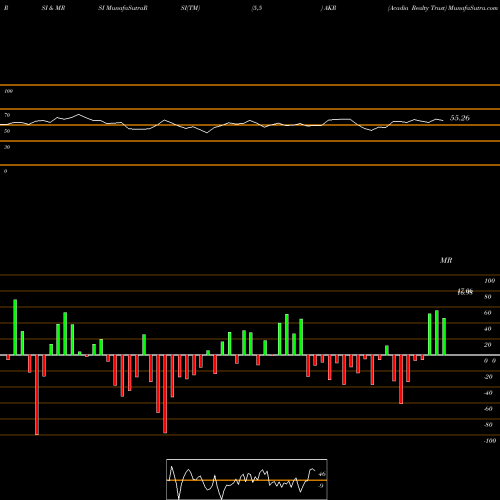Screen dimensions: 500x500
Task: Click the MR axis label -20
Action: [488, 377]
